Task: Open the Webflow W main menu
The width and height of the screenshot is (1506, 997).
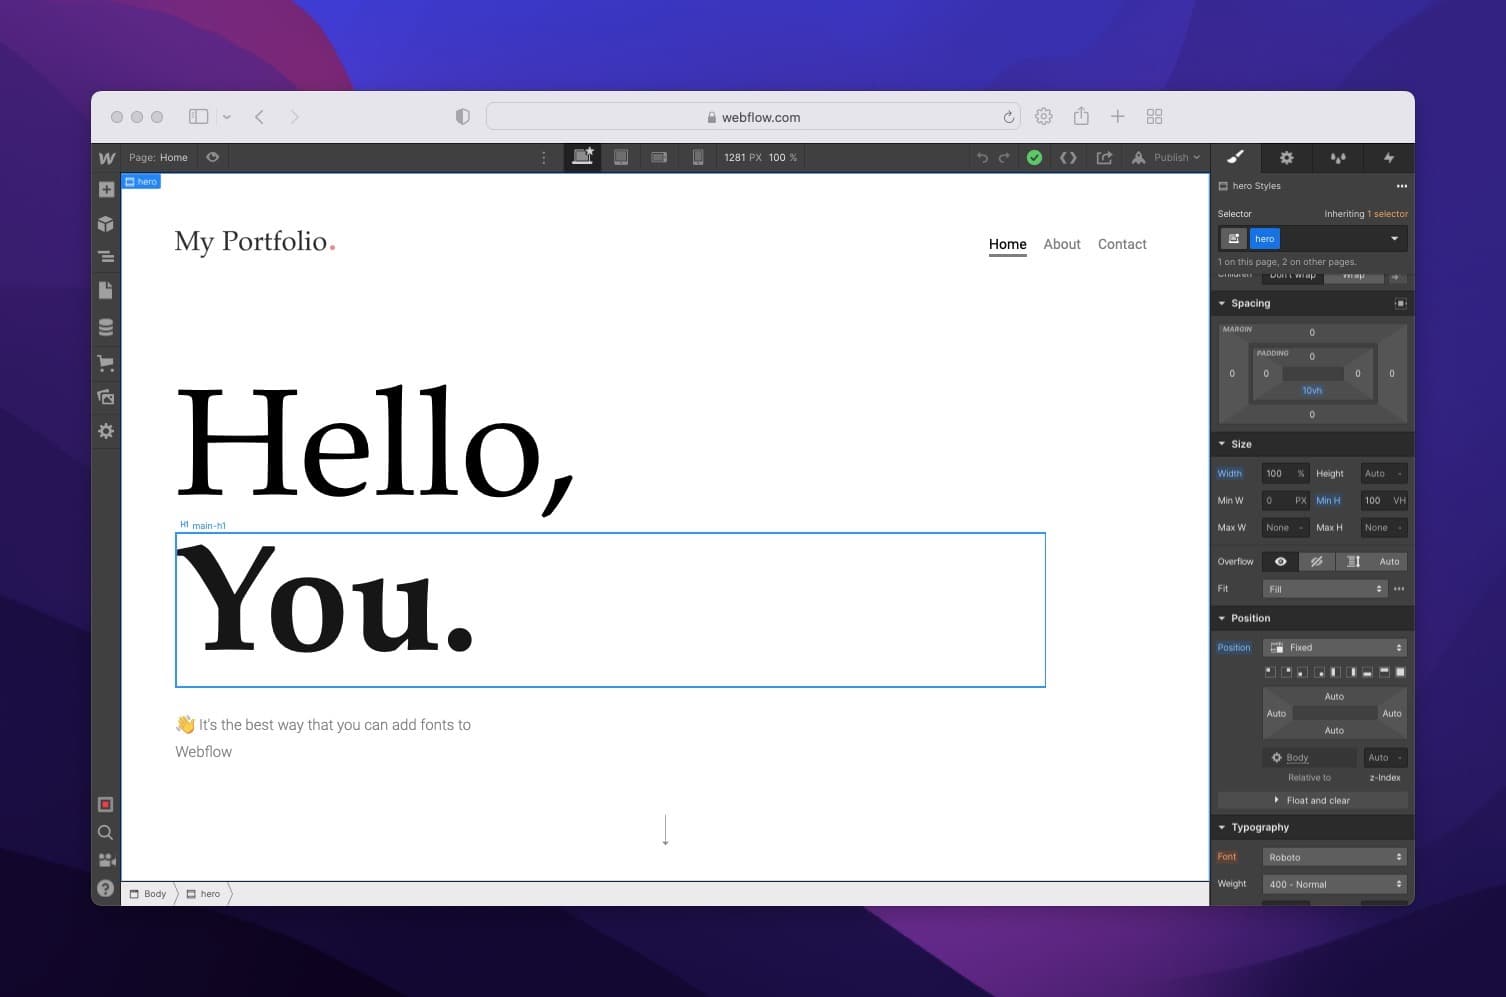Action: [106, 158]
